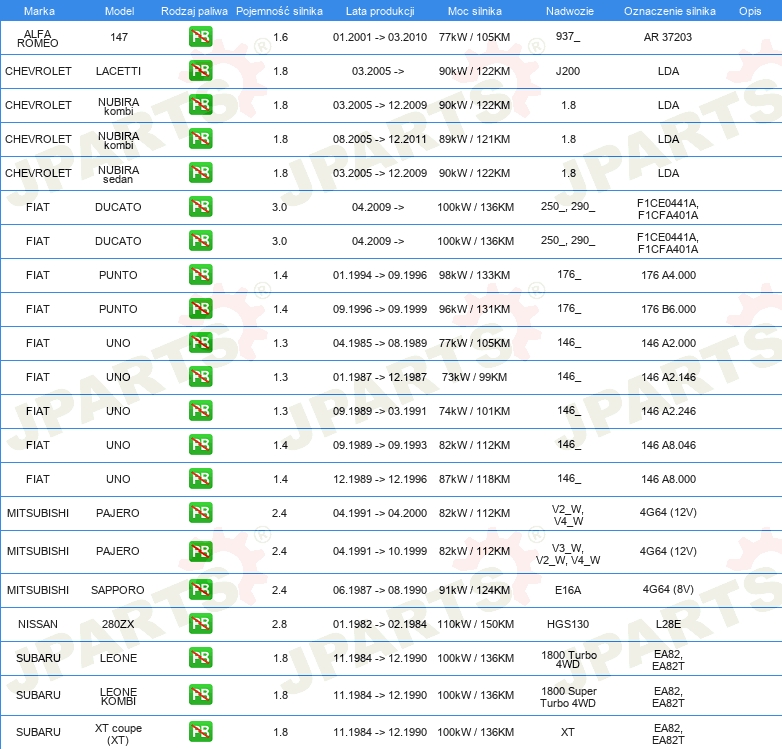Select the LACETTI model cell
This screenshot has width=782, height=749.
click(x=118, y=71)
